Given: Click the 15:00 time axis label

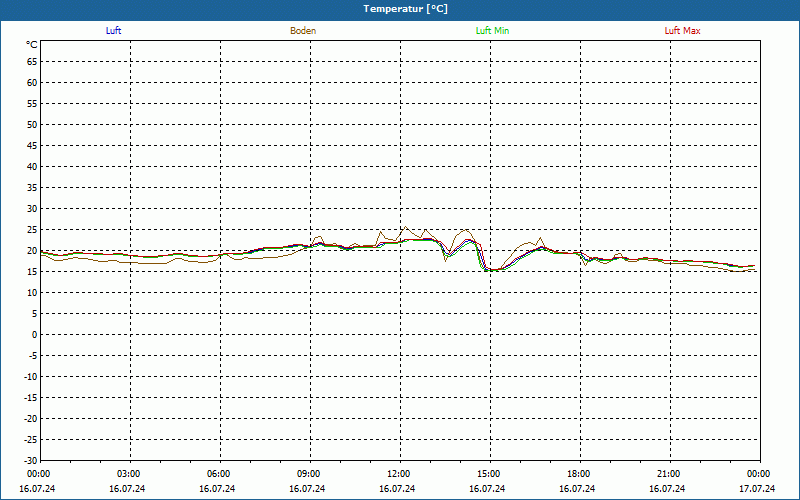Looking at the screenshot, I should (x=488, y=474).
